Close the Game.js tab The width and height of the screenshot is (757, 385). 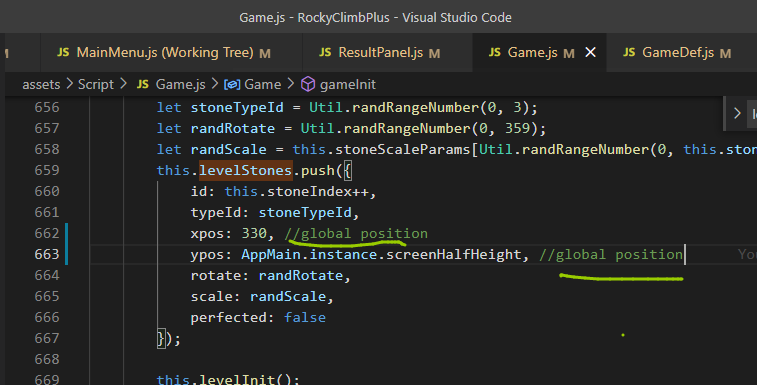590,53
